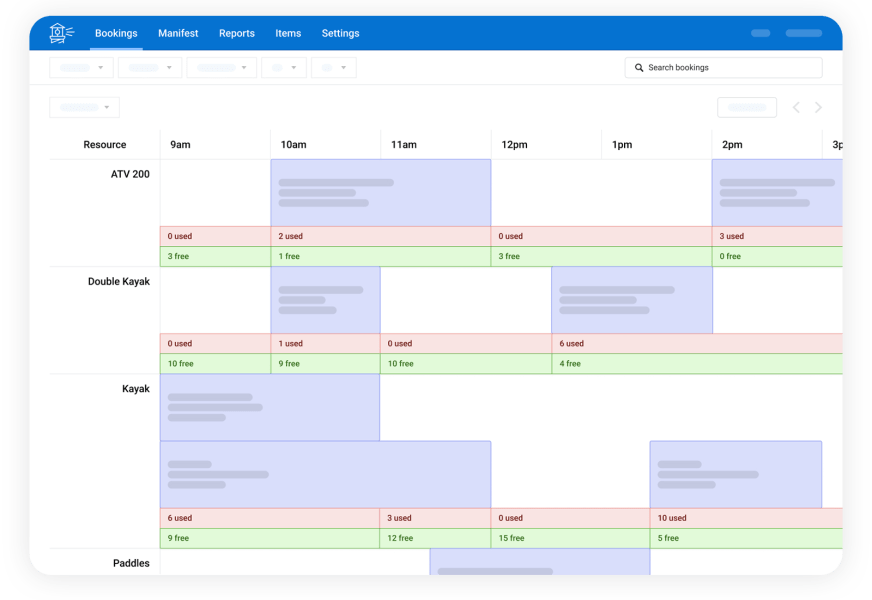Click Kayak '6 used' cell

(270, 518)
